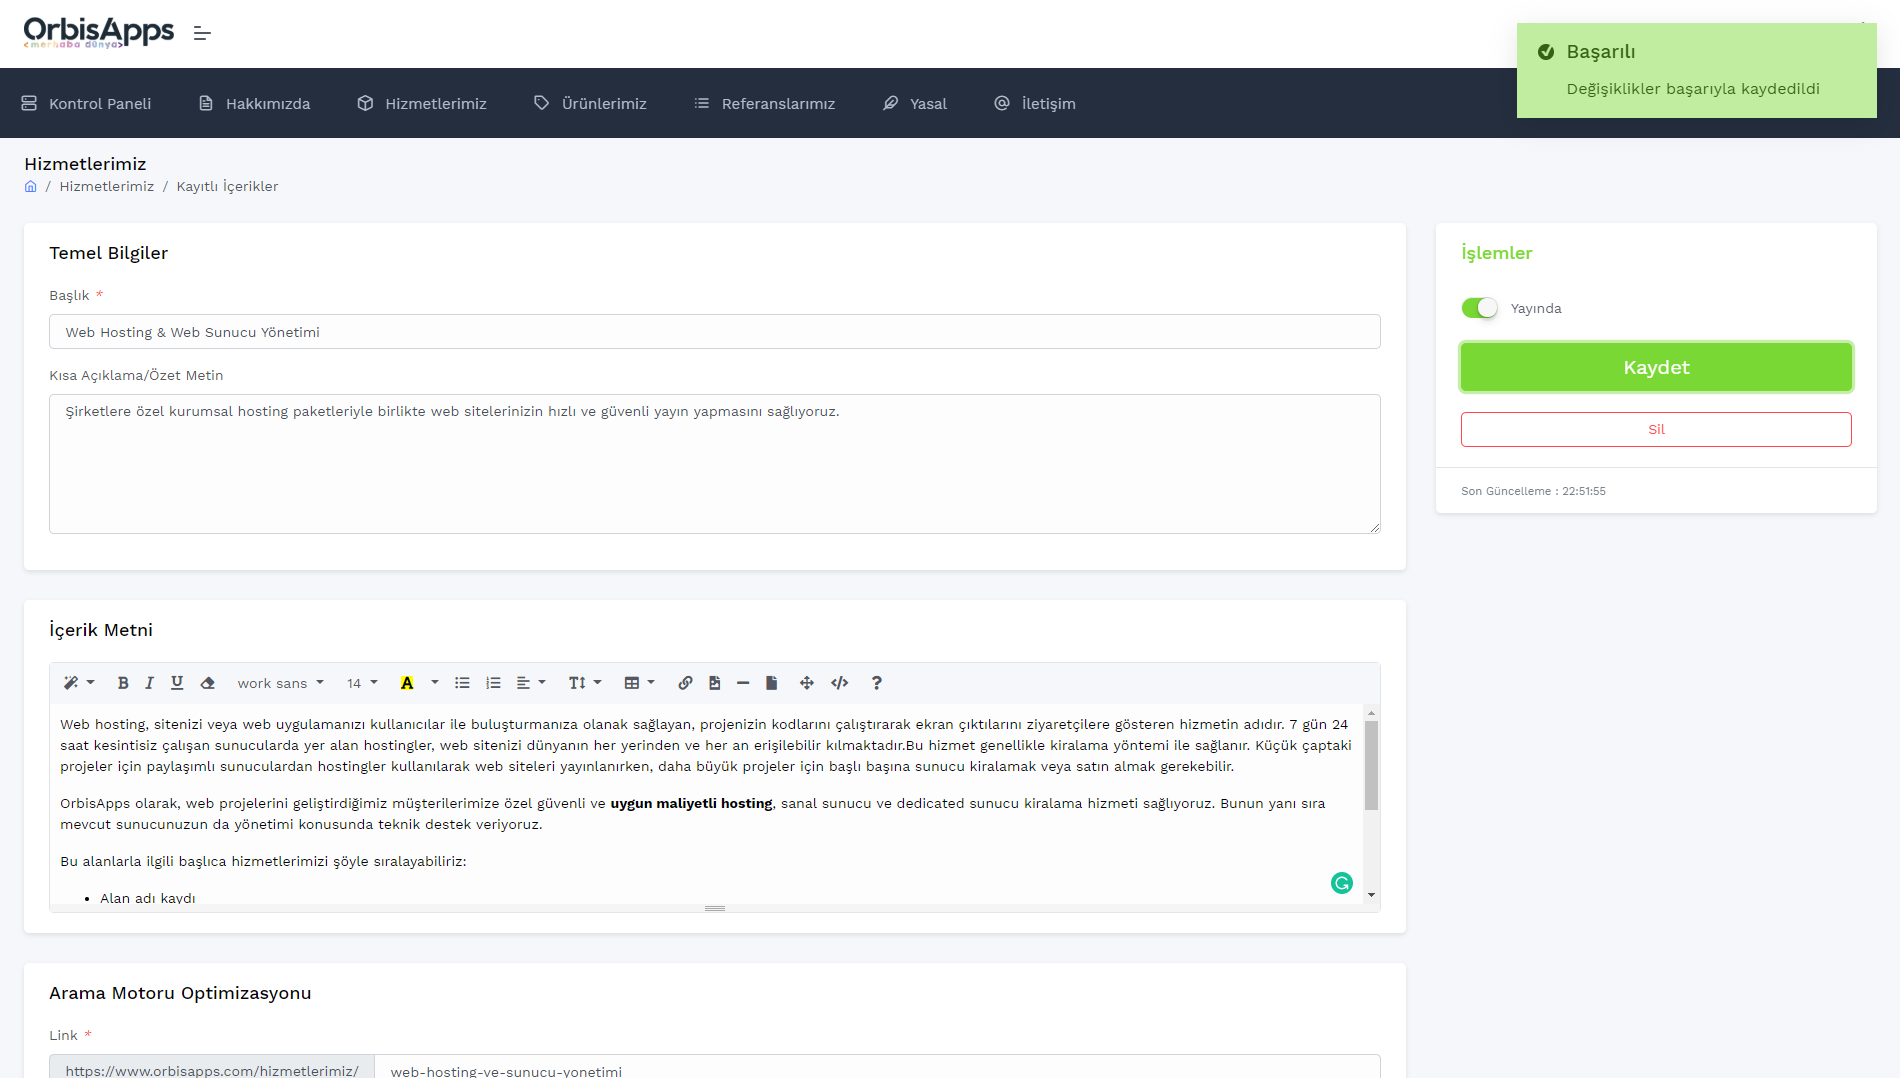The height and width of the screenshot is (1078, 1900).
Task: Clear font style with eraser icon
Action: pyautogui.click(x=207, y=683)
